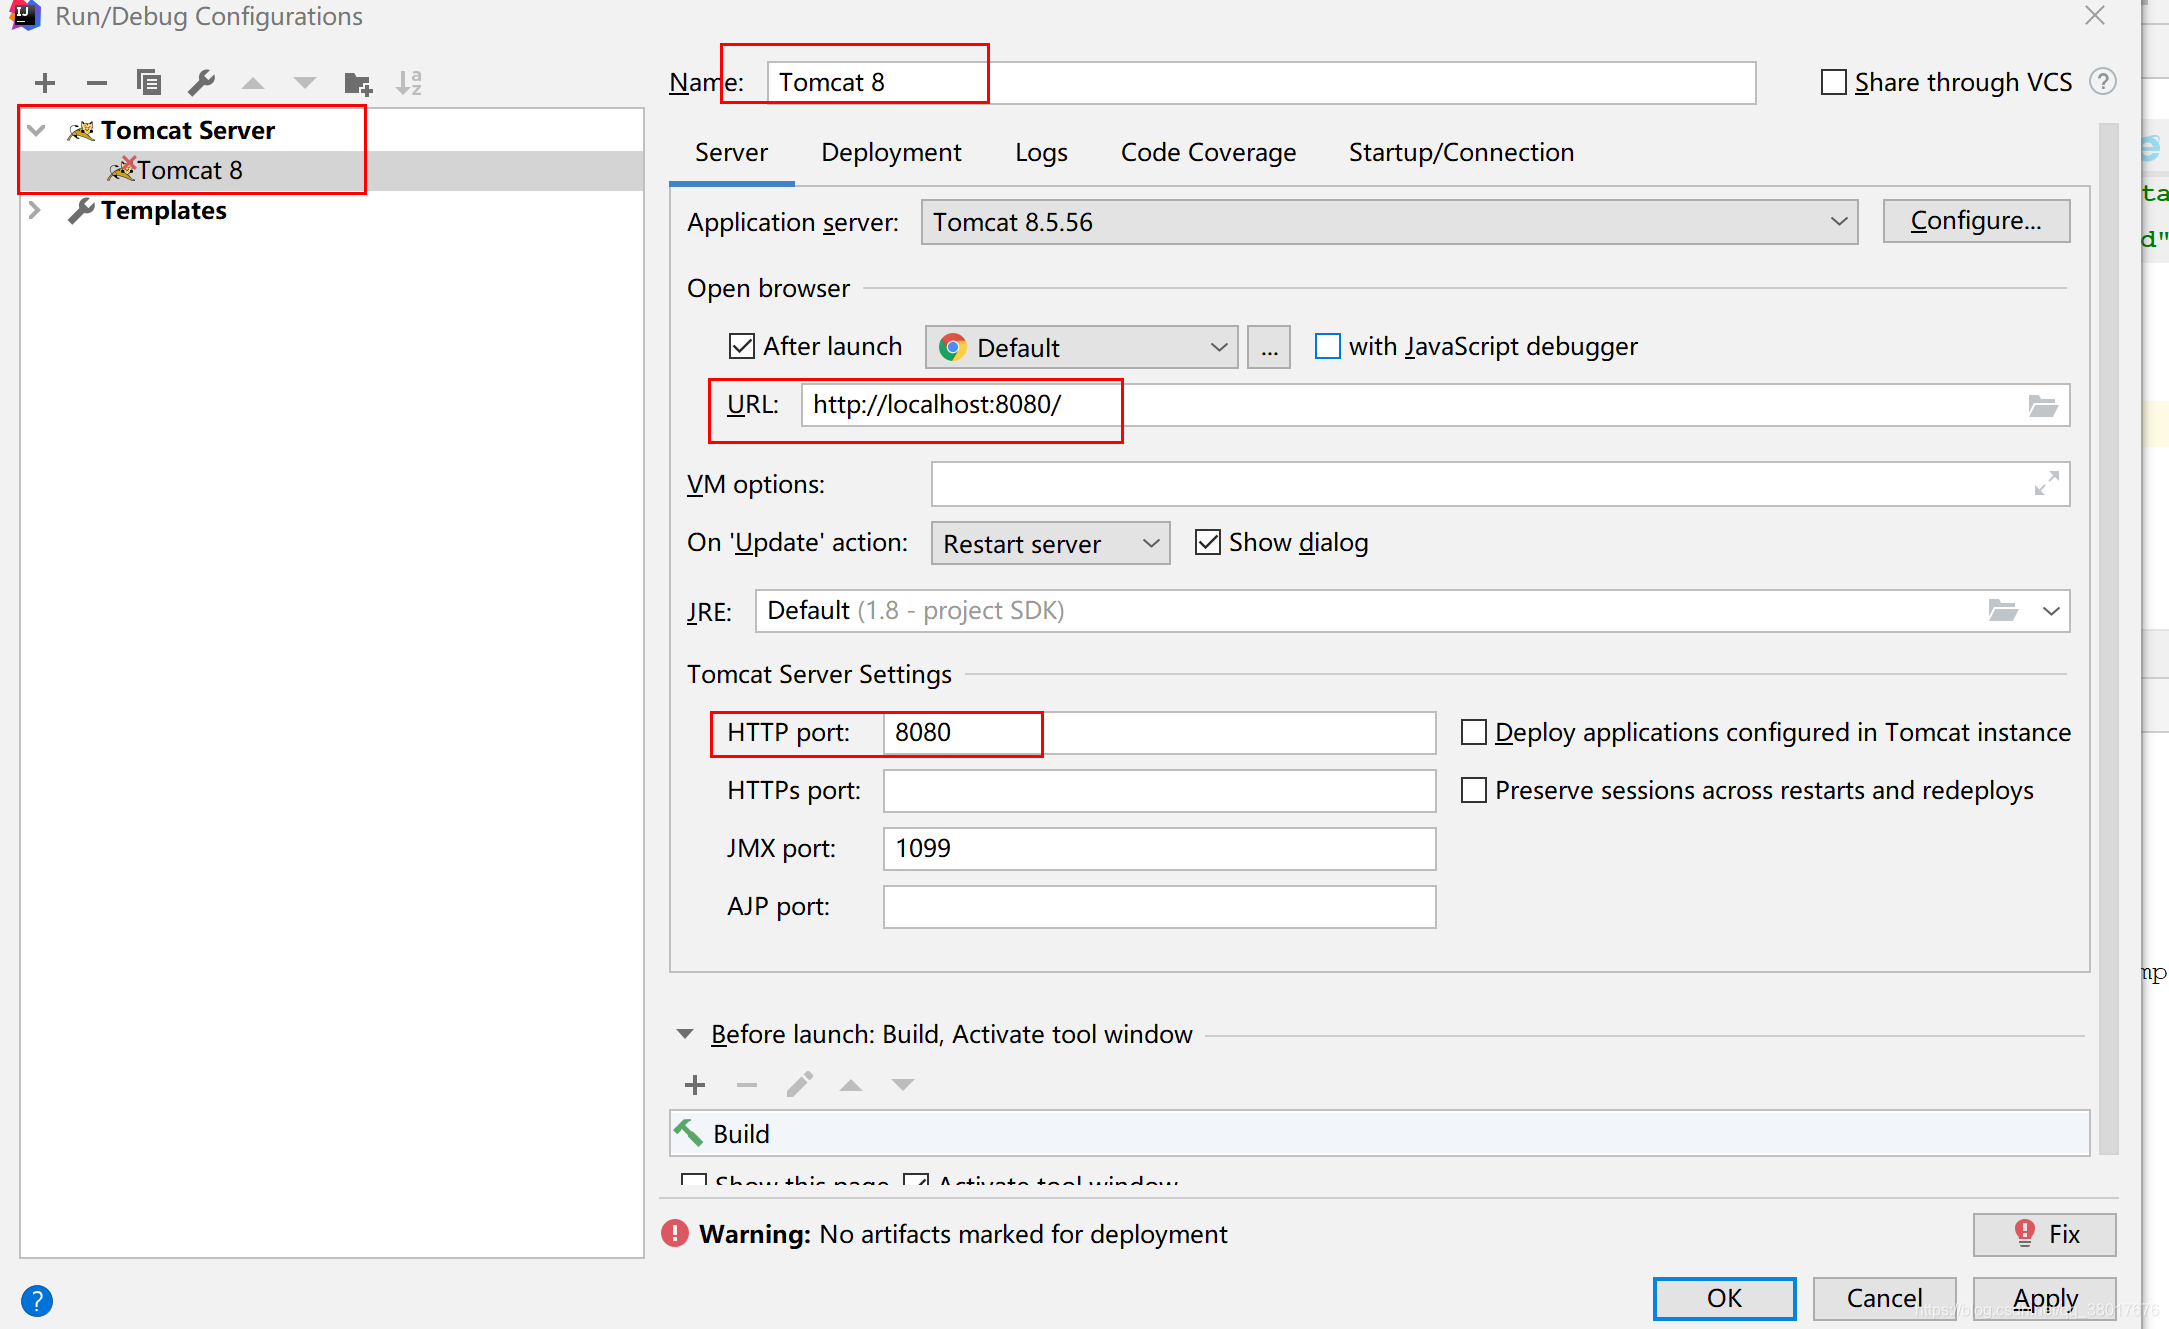Click into the HTTPs port input field
The height and width of the screenshot is (1329, 2169).
tap(1158, 791)
